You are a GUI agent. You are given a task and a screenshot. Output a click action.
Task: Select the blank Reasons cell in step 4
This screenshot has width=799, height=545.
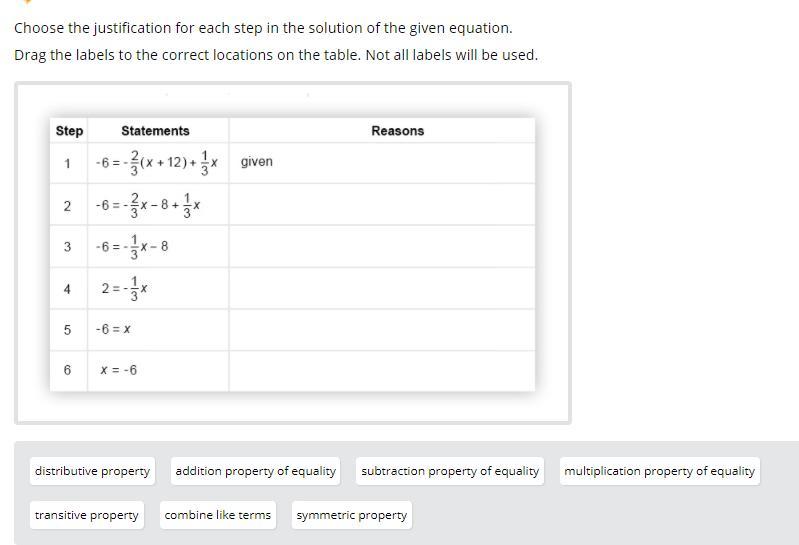tap(382, 288)
